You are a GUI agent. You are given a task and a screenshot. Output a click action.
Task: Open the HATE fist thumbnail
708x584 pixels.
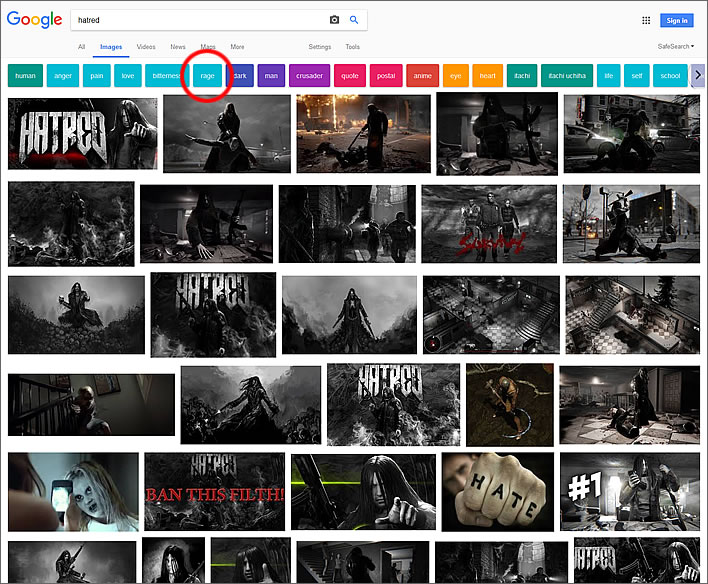[x=498, y=492]
